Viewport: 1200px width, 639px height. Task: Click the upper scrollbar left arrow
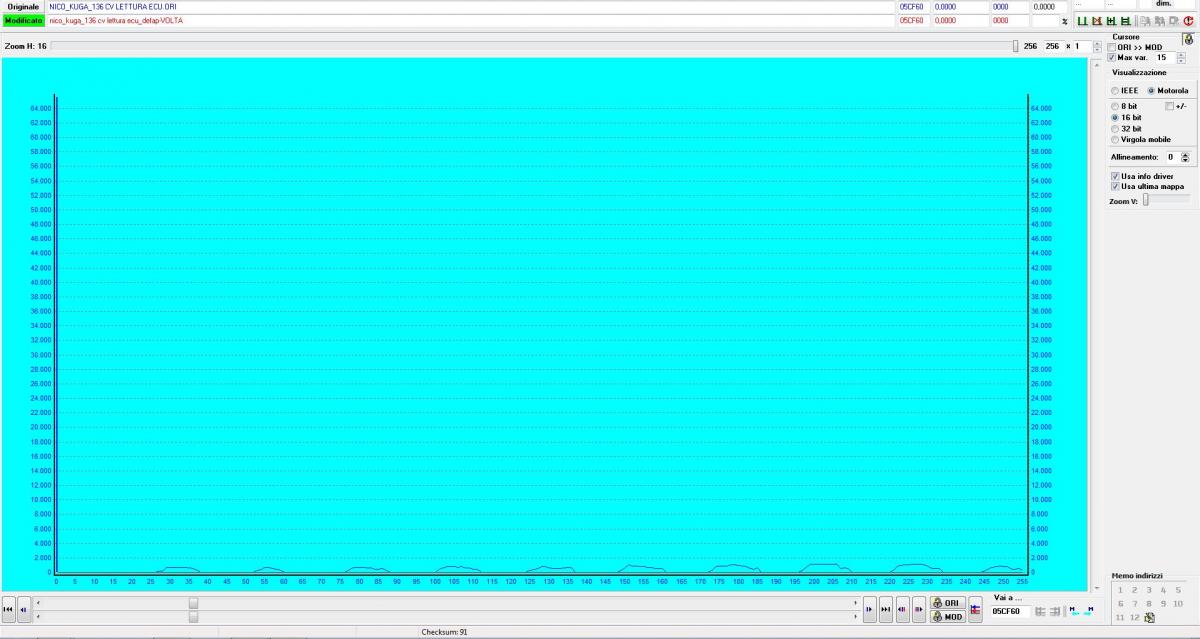(39, 603)
